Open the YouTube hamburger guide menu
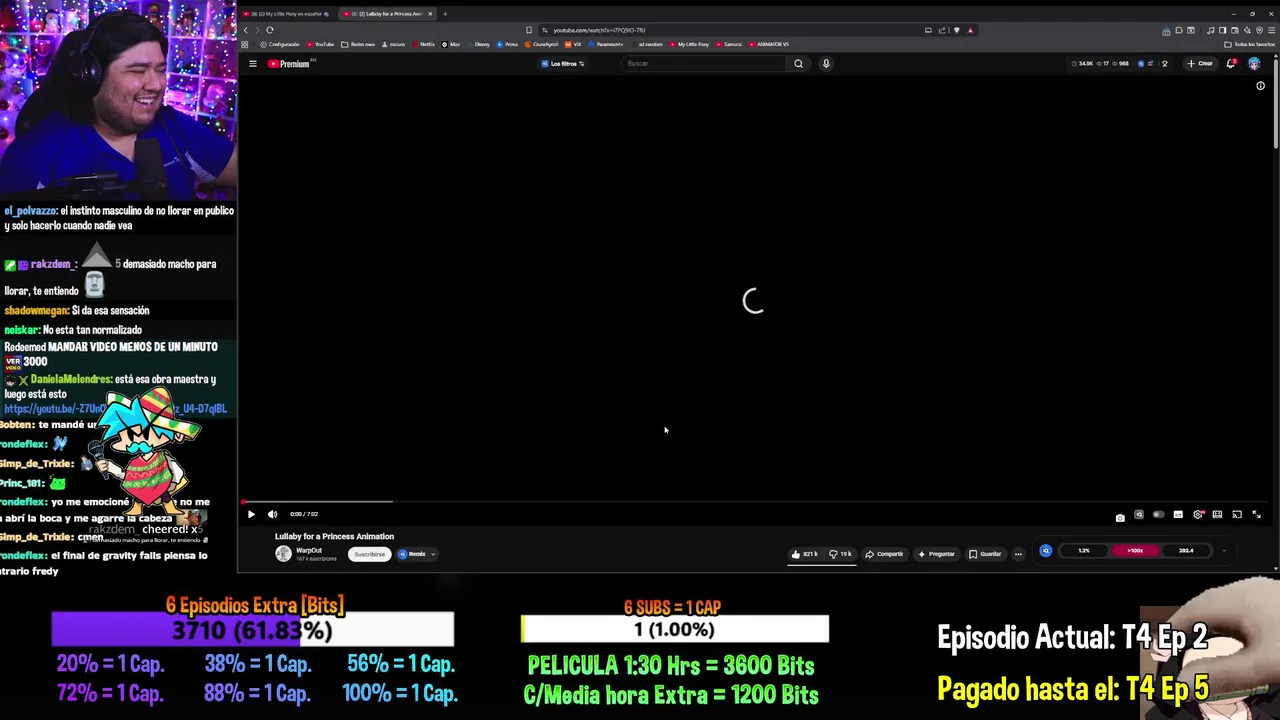This screenshot has width=1280, height=720. [252, 64]
